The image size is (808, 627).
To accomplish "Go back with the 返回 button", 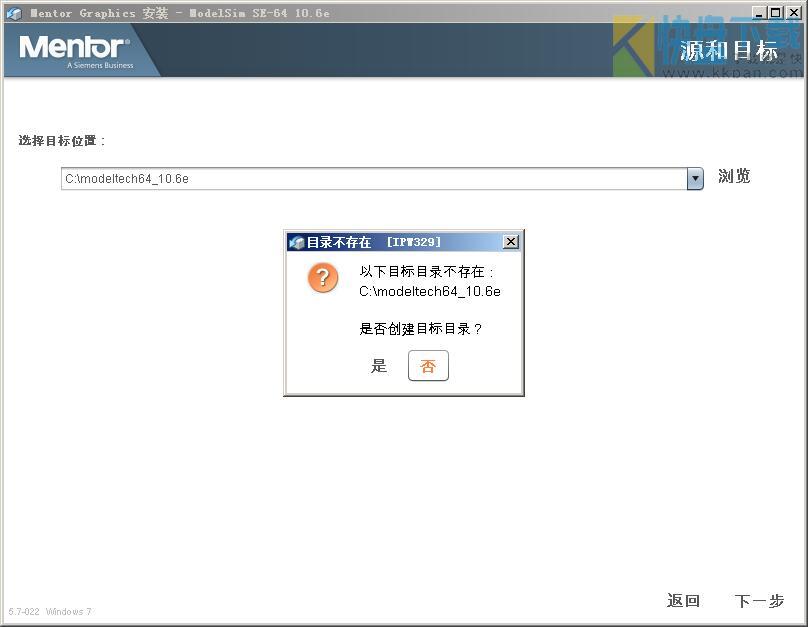I will [x=683, y=601].
